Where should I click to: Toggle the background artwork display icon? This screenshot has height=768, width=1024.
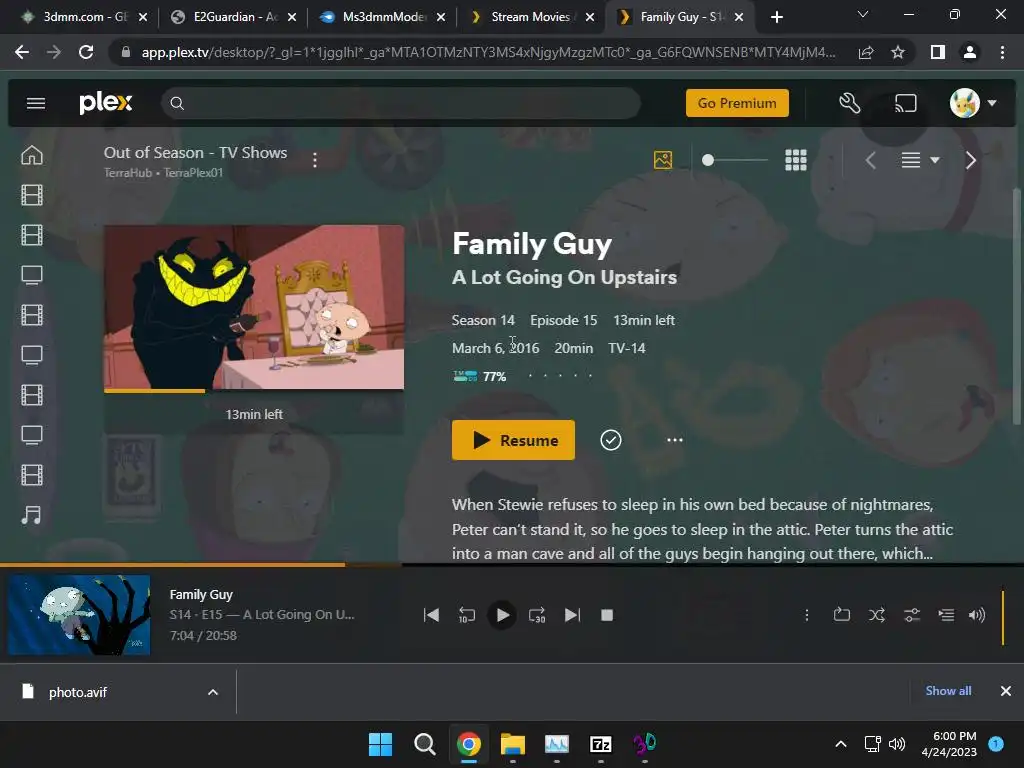[663, 160]
